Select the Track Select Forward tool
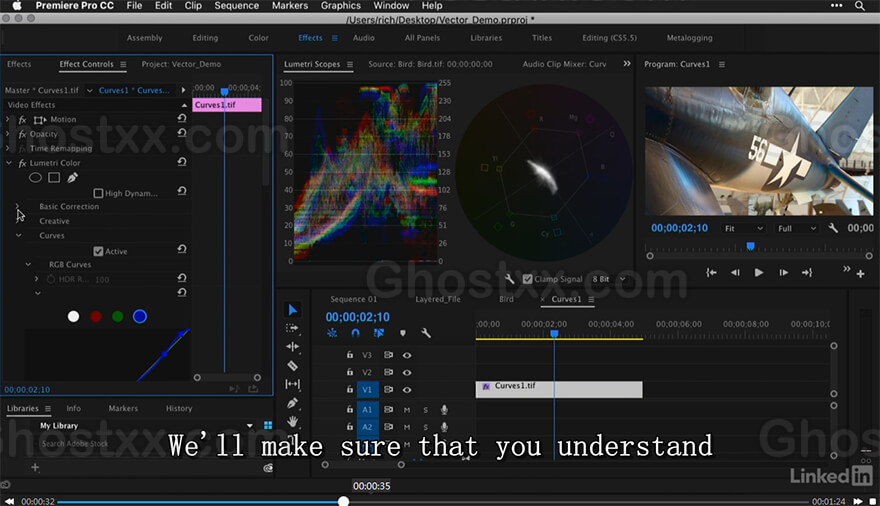880x506 pixels. click(x=292, y=328)
